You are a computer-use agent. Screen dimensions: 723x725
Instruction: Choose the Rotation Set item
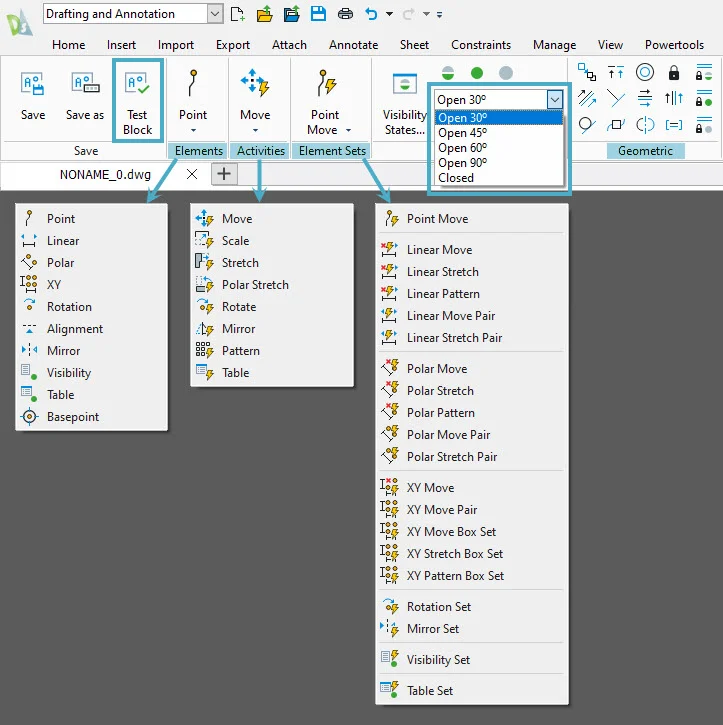(438, 607)
